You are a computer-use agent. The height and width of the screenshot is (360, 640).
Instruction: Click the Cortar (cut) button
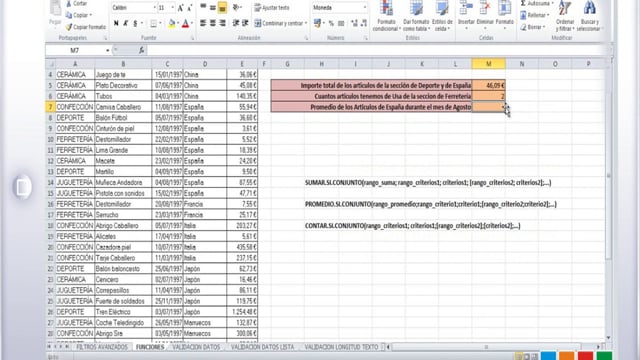coord(76,4)
